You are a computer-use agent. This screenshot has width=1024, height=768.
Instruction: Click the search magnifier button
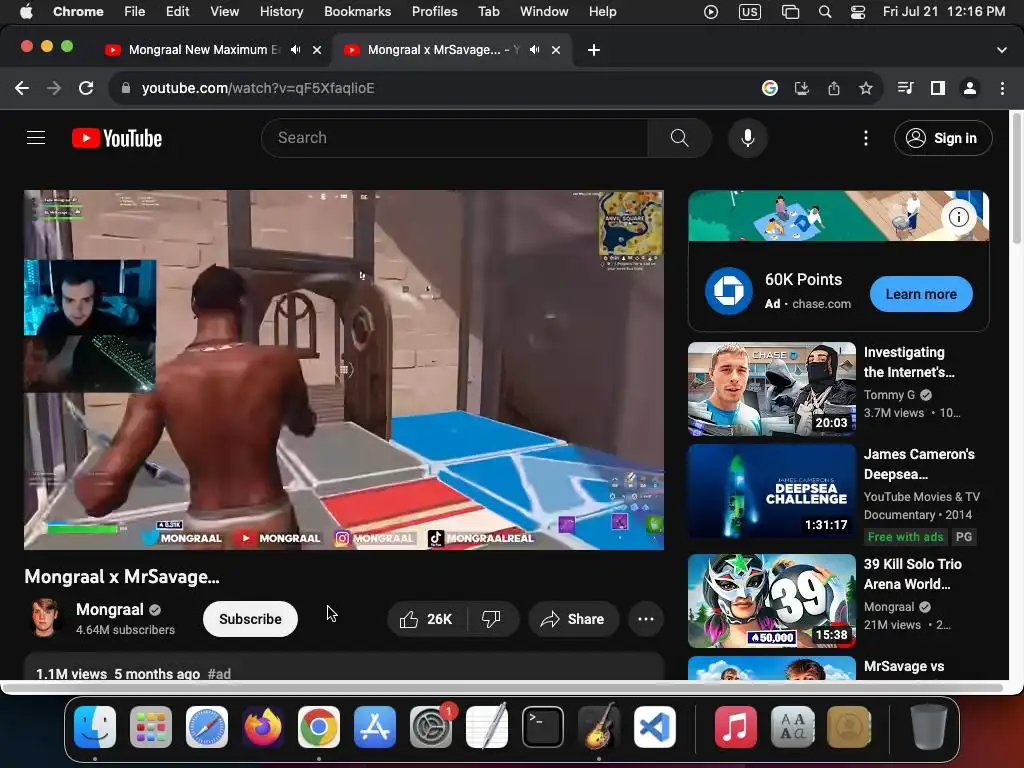(679, 138)
